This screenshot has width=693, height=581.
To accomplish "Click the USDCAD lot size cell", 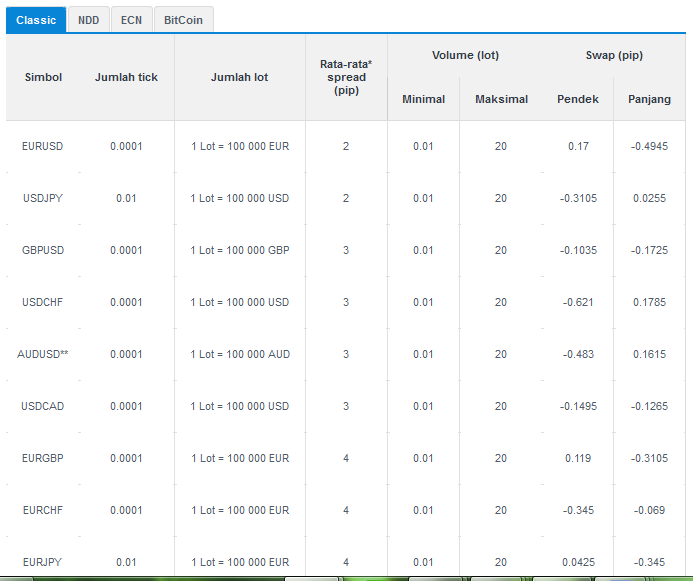I will tap(240, 406).
